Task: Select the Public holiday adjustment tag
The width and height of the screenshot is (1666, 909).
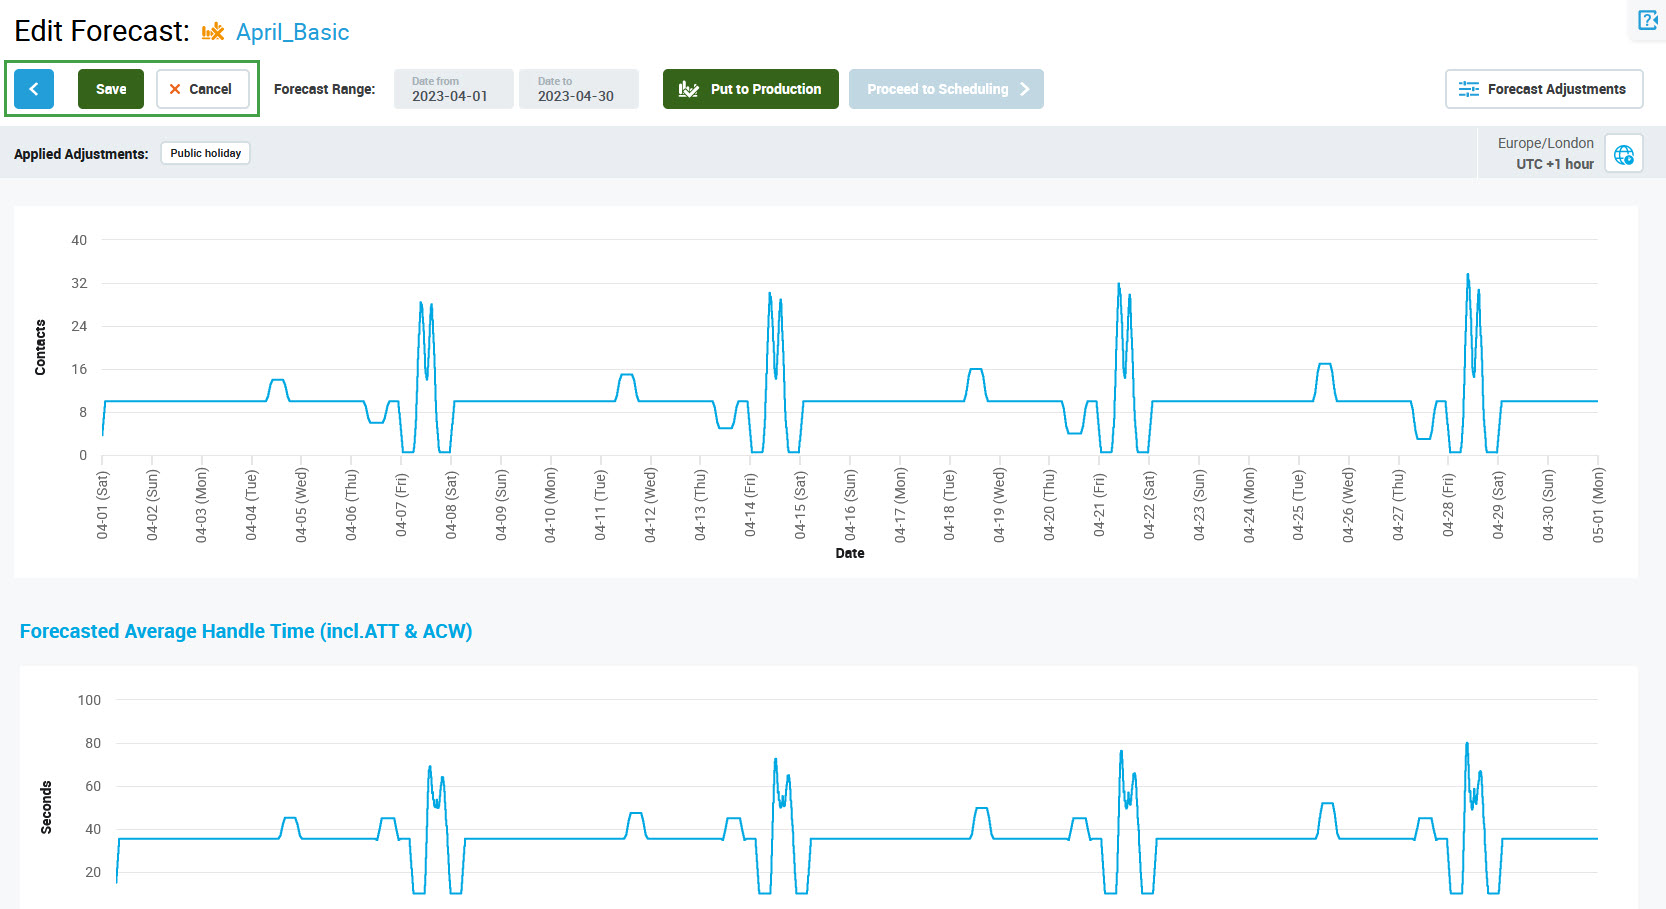Action: (x=205, y=153)
